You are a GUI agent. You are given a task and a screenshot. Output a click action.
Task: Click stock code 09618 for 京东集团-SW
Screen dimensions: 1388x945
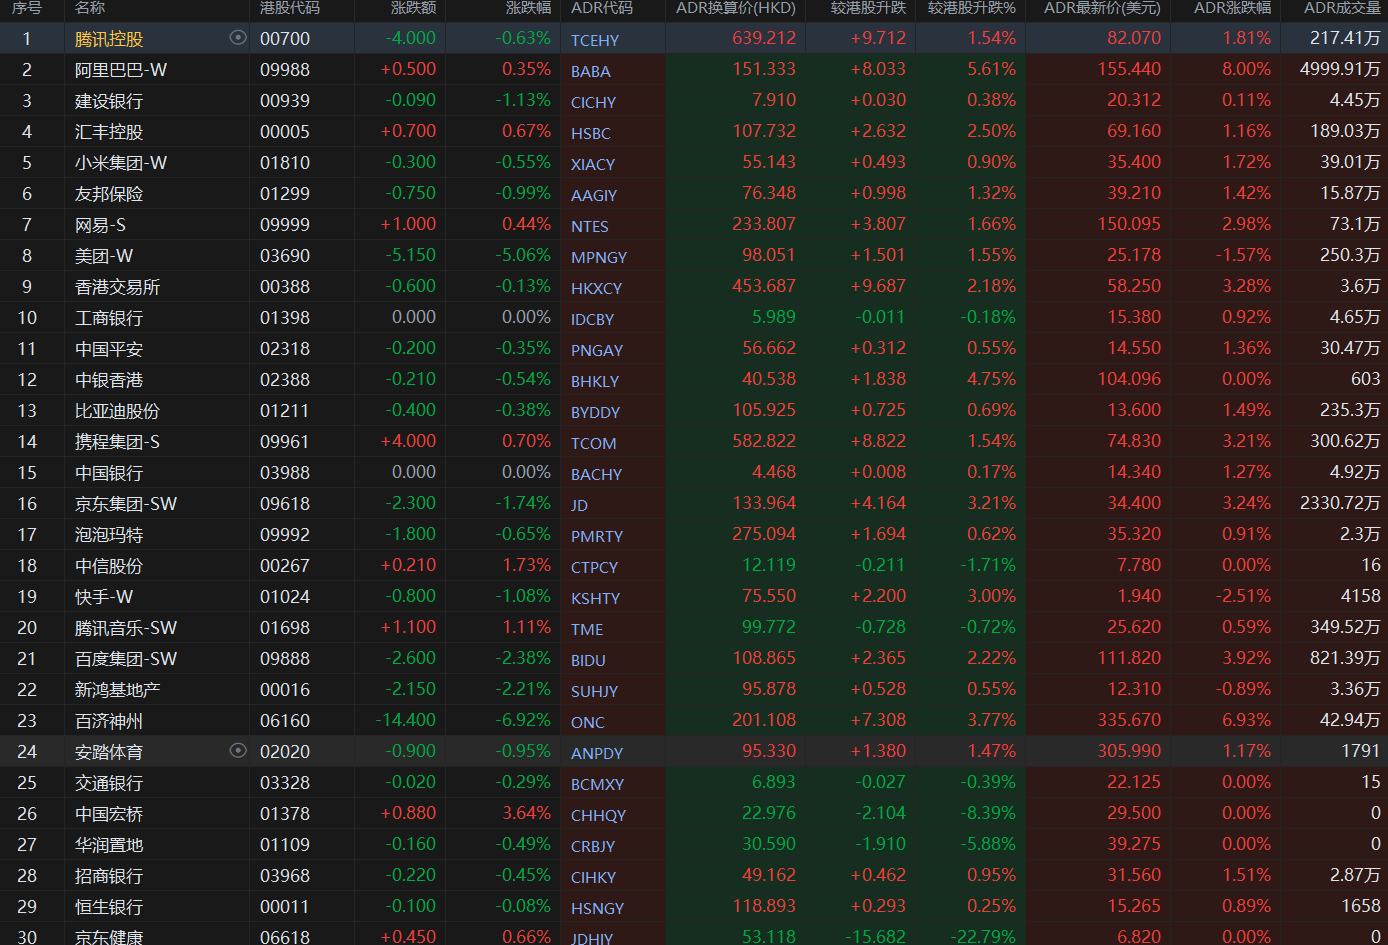285,504
